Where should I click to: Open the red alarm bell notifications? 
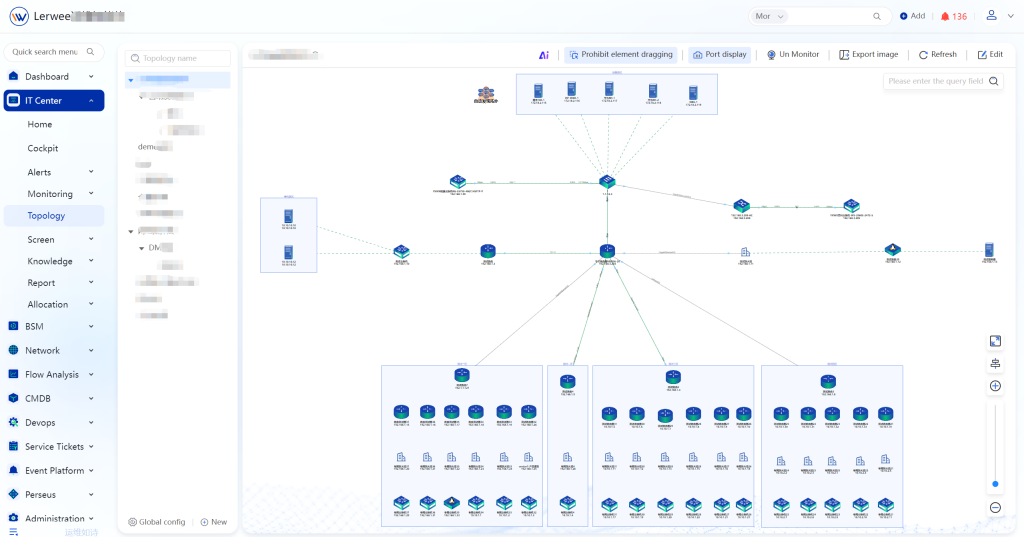tap(953, 17)
